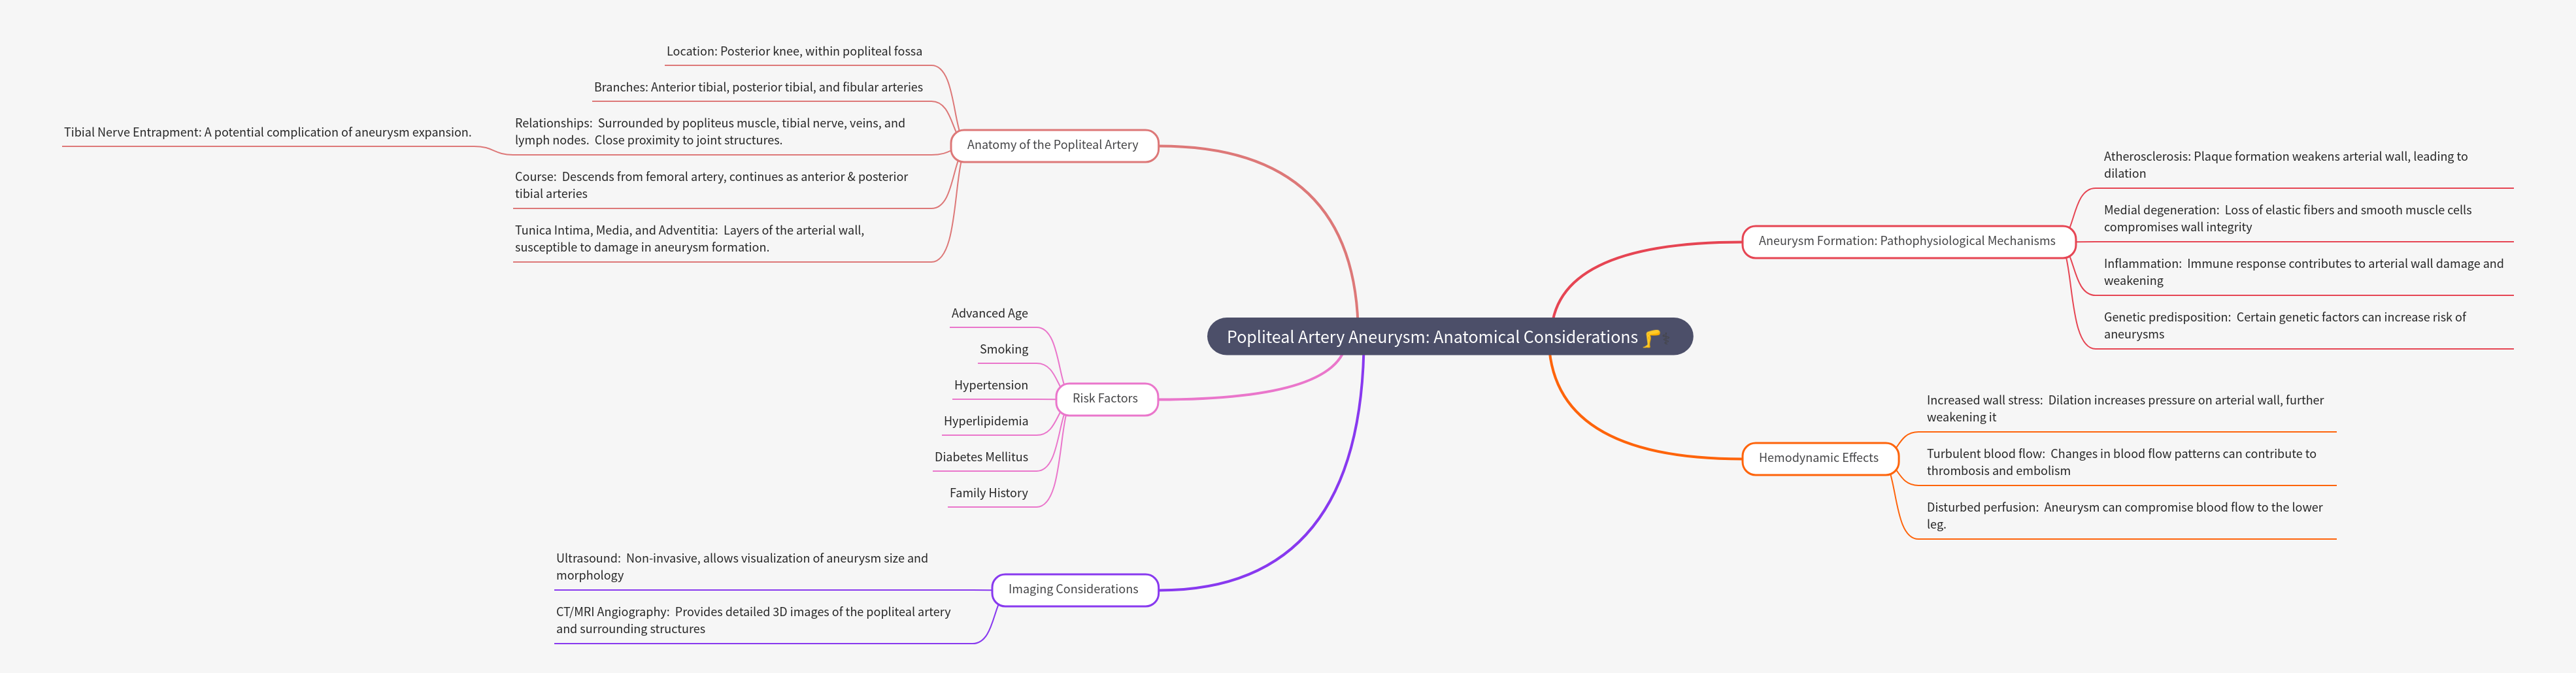Select the central Popliteal Artery Aneurysm node

point(1449,337)
